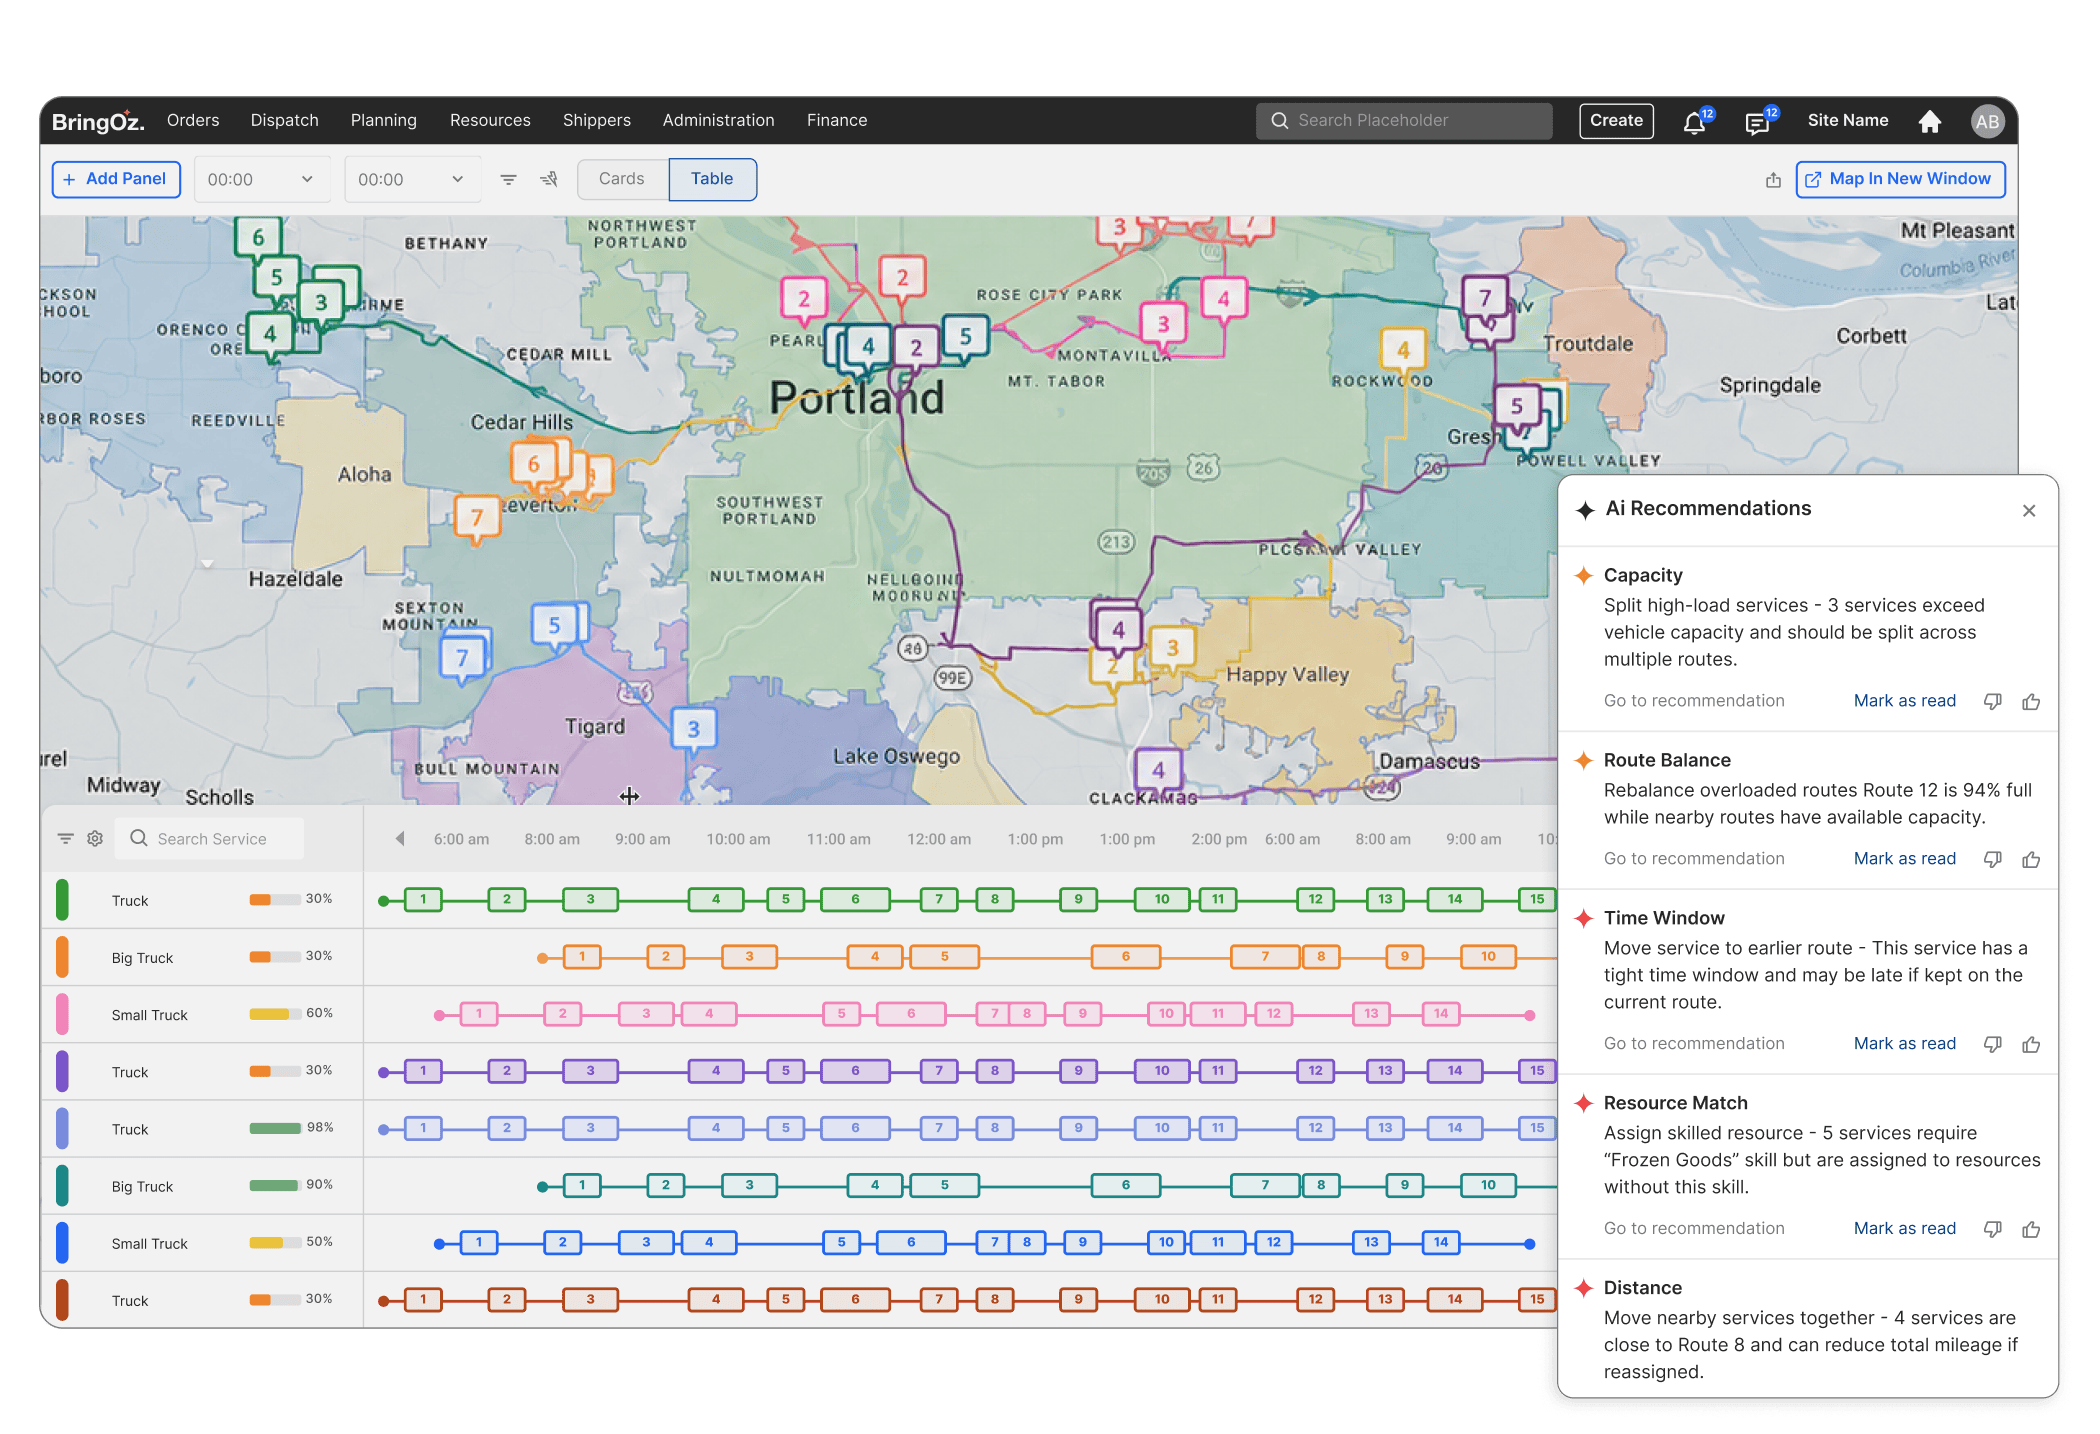2100x1434 pixels.
Task: Open timeline settings gear icon
Action: point(95,838)
